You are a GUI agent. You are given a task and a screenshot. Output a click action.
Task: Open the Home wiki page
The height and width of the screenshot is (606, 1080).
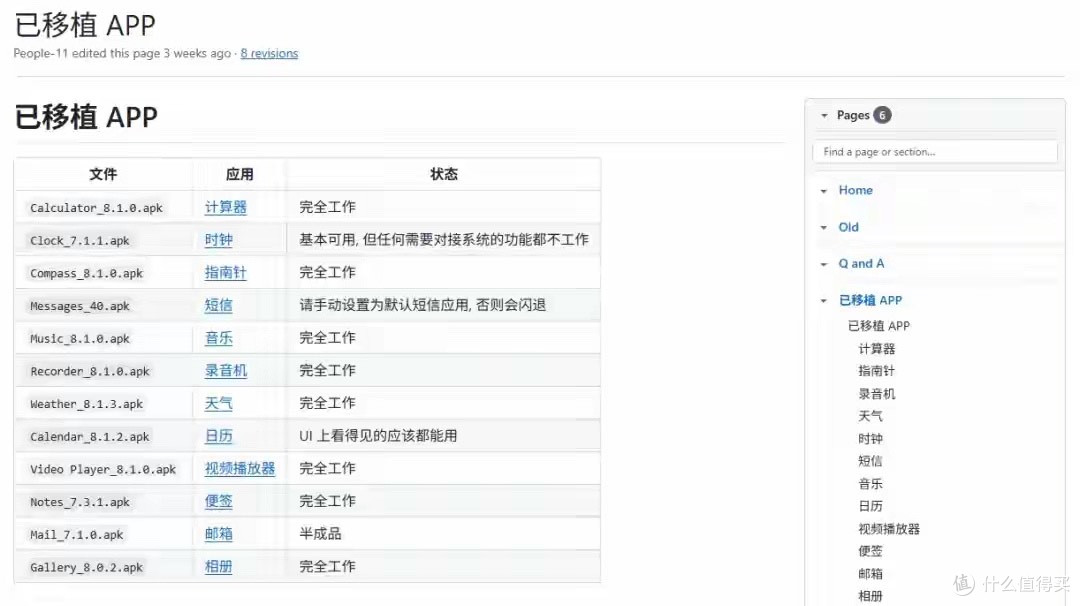[855, 190]
